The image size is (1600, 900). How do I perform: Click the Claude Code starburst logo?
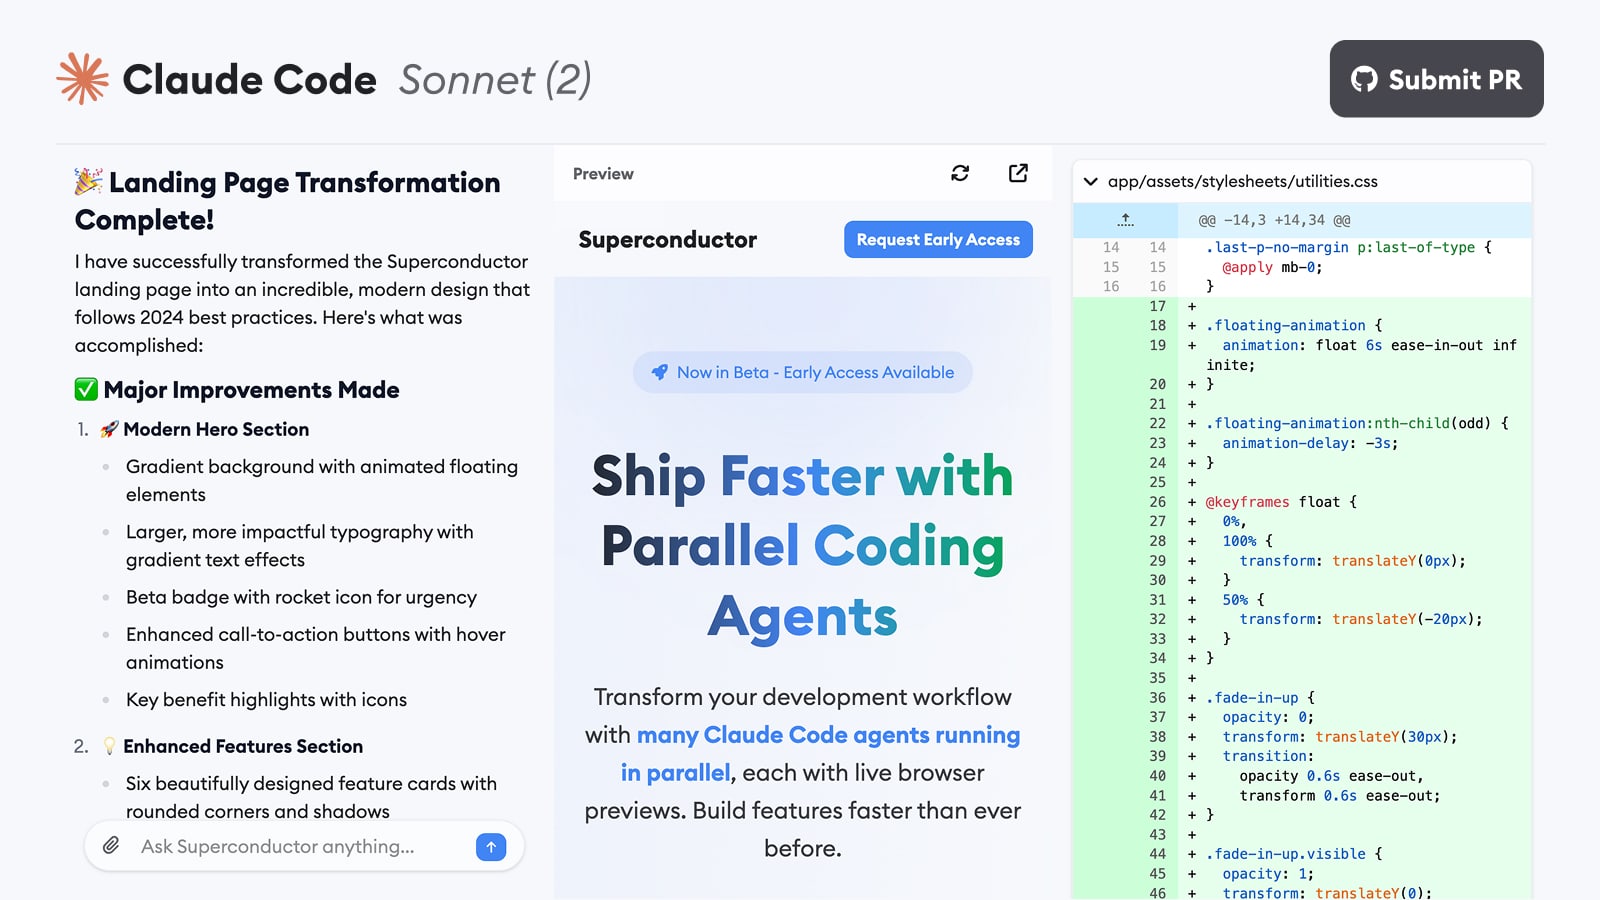[82, 79]
